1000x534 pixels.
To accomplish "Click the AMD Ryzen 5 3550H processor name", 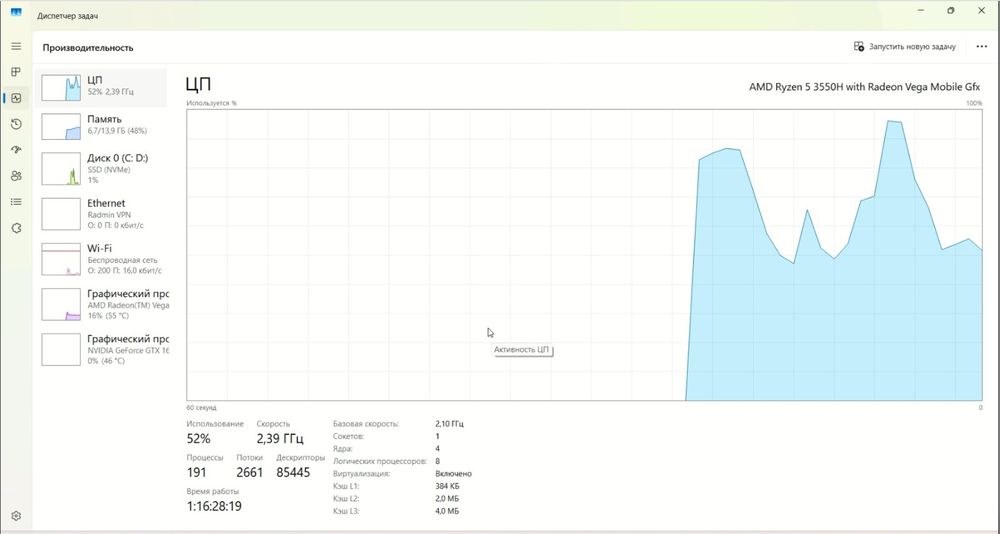I will tap(865, 87).
